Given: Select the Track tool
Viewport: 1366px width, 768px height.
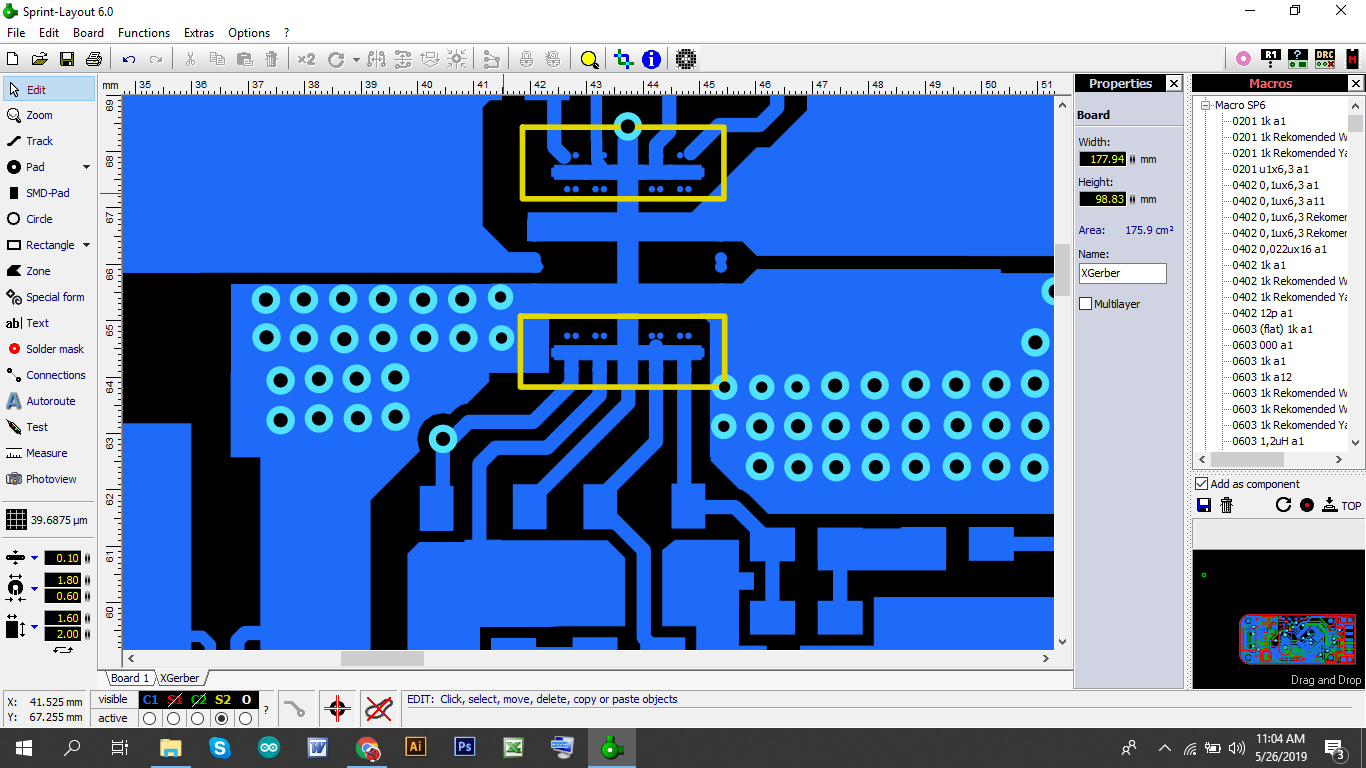Looking at the screenshot, I should 48,141.
